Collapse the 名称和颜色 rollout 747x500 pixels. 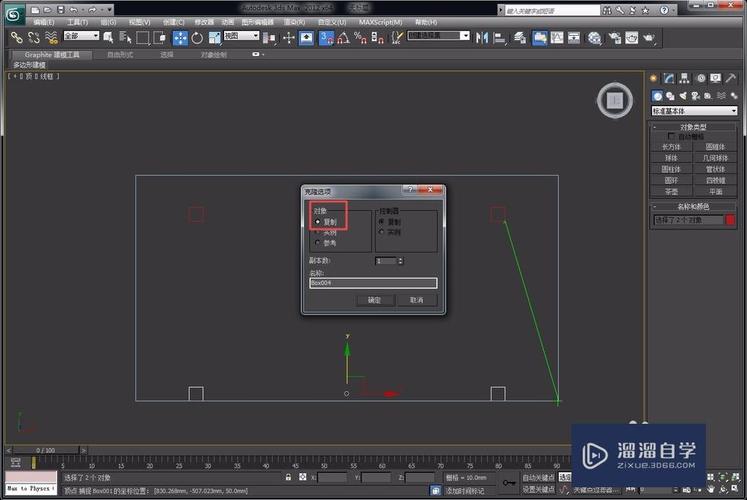tap(693, 206)
